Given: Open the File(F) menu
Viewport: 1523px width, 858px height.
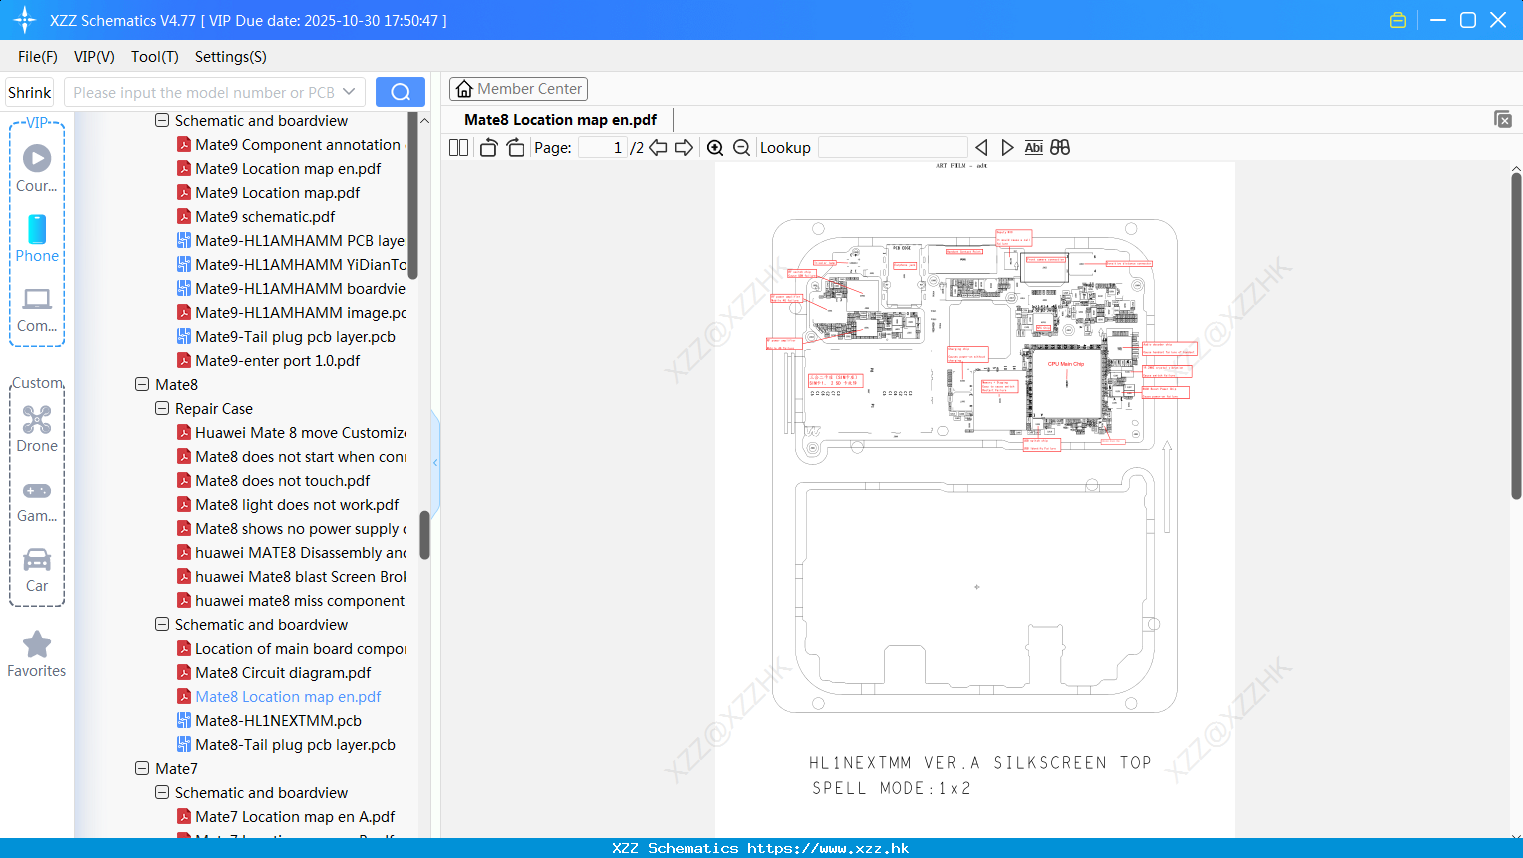Looking at the screenshot, I should click(38, 57).
